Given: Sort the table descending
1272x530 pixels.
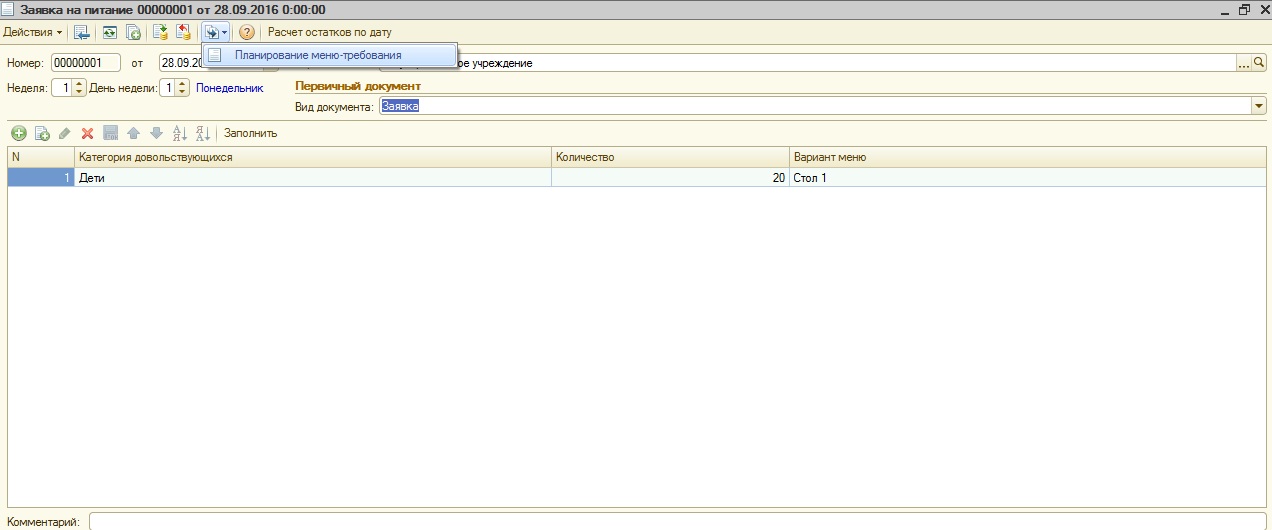Looking at the screenshot, I should [203, 133].
